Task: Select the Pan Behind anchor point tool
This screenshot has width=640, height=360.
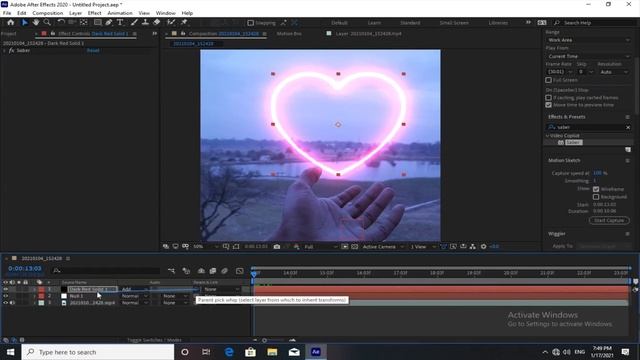Action: 84,22
